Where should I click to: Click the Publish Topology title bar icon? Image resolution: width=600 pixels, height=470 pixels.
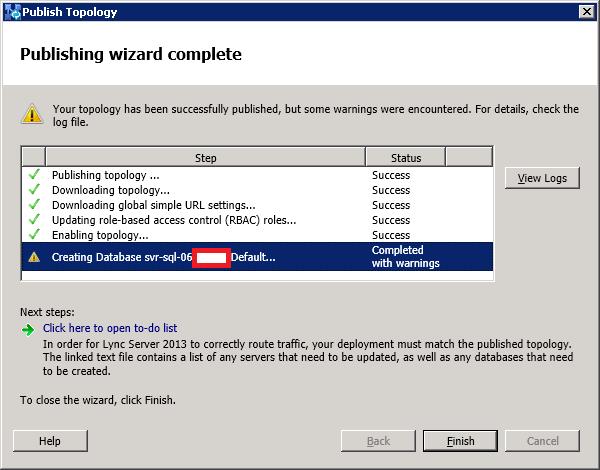click(x=12, y=12)
